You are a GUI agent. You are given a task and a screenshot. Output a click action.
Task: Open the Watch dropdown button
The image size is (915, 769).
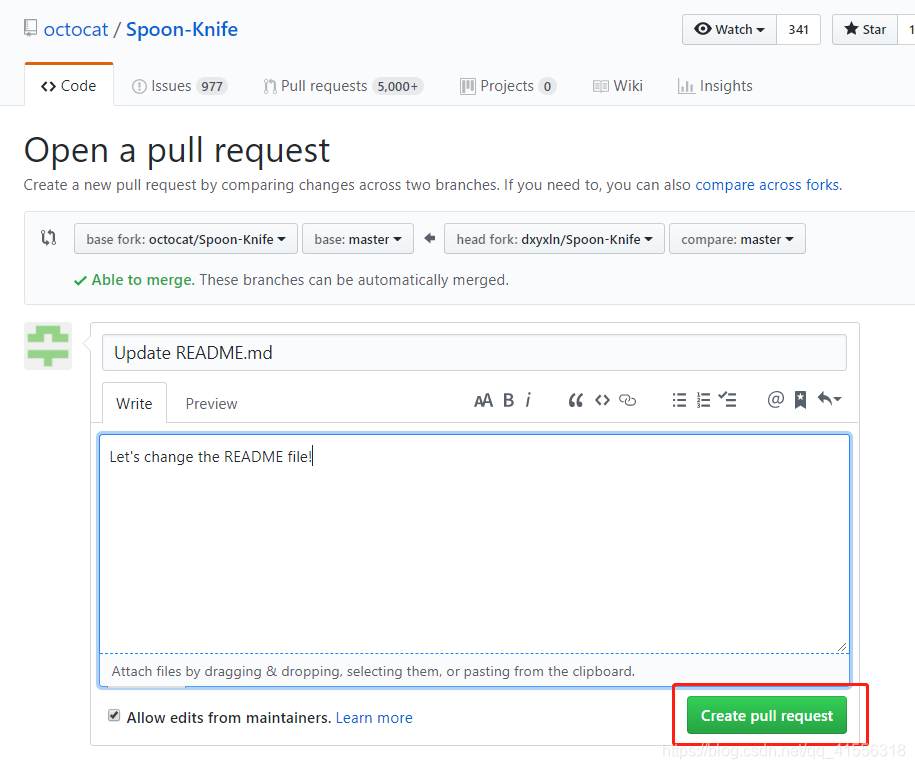(x=729, y=29)
